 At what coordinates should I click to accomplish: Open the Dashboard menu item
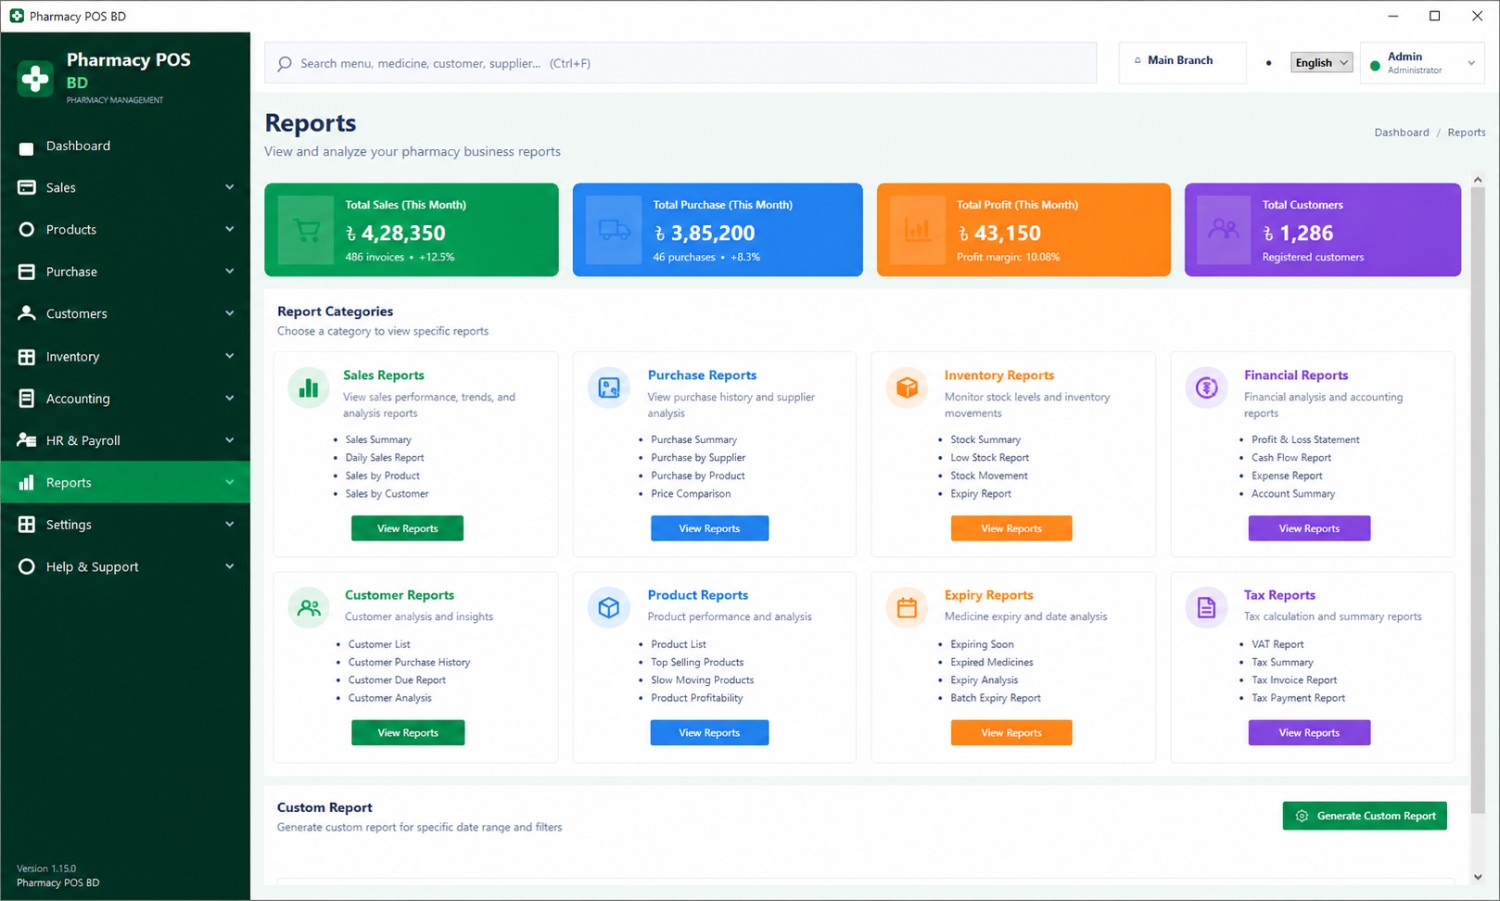(125, 146)
